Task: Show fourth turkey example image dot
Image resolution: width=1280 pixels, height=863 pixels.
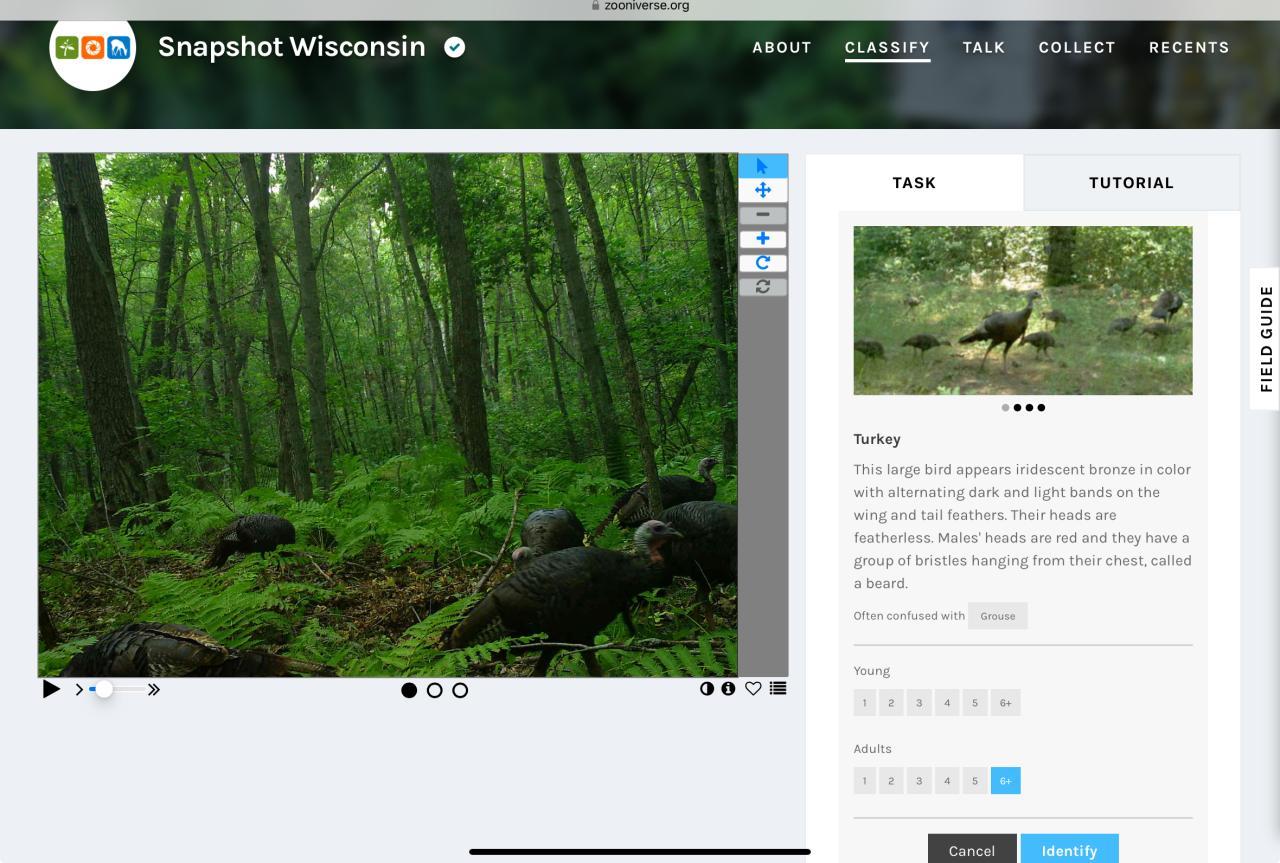Action: coord(1041,408)
